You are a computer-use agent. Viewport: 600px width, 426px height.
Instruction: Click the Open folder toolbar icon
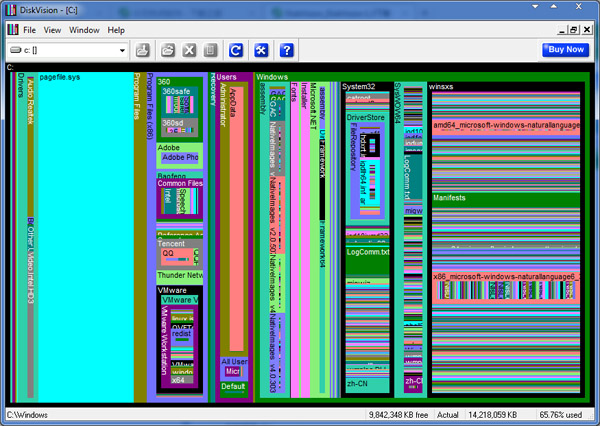pos(168,50)
